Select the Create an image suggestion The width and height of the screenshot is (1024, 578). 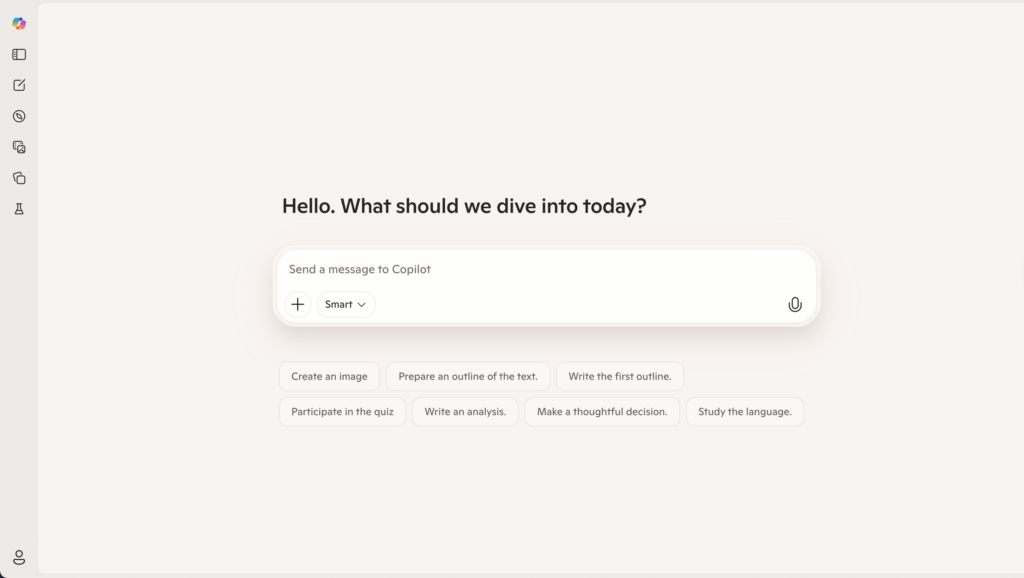pyautogui.click(x=329, y=376)
